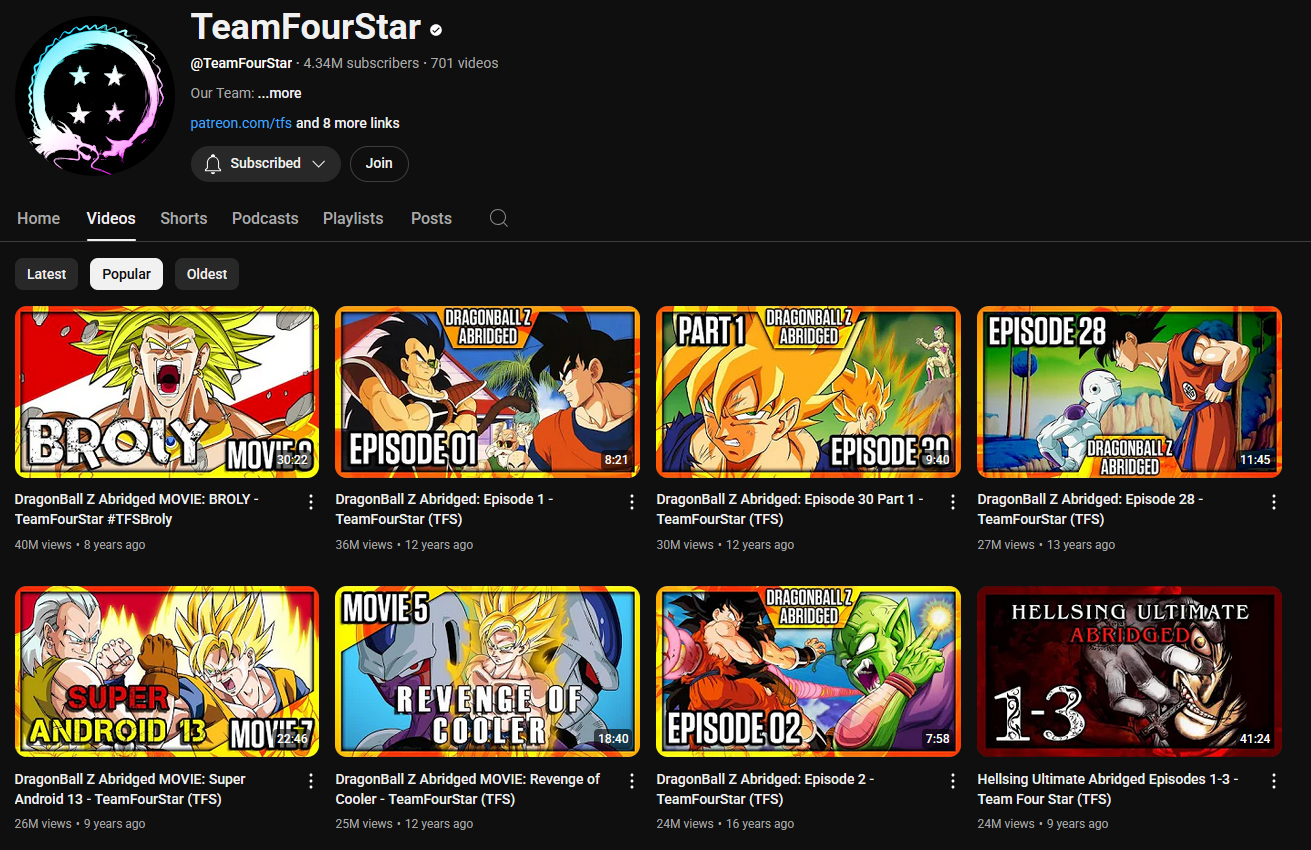Click the '701 videos' count

pyautogui.click(x=465, y=63)
